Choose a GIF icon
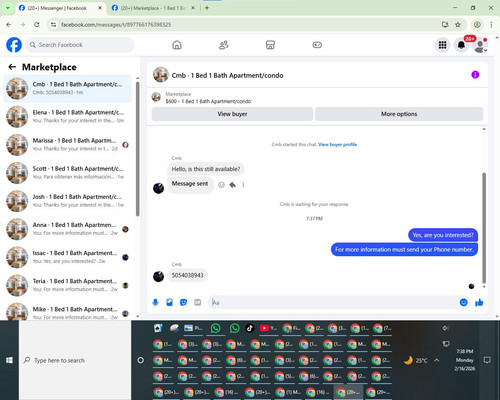500x400 pixels. click(x=198, y=302)
